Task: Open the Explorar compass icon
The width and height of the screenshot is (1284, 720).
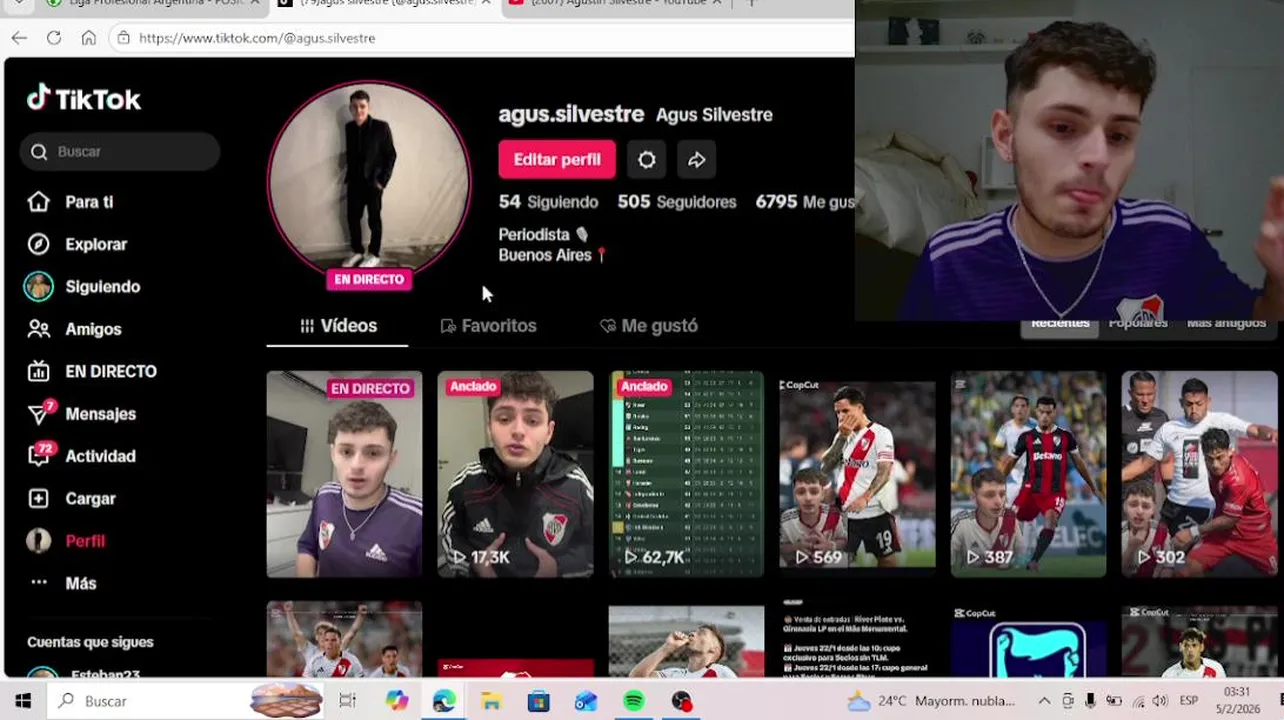Action: (x=38, y=244)
